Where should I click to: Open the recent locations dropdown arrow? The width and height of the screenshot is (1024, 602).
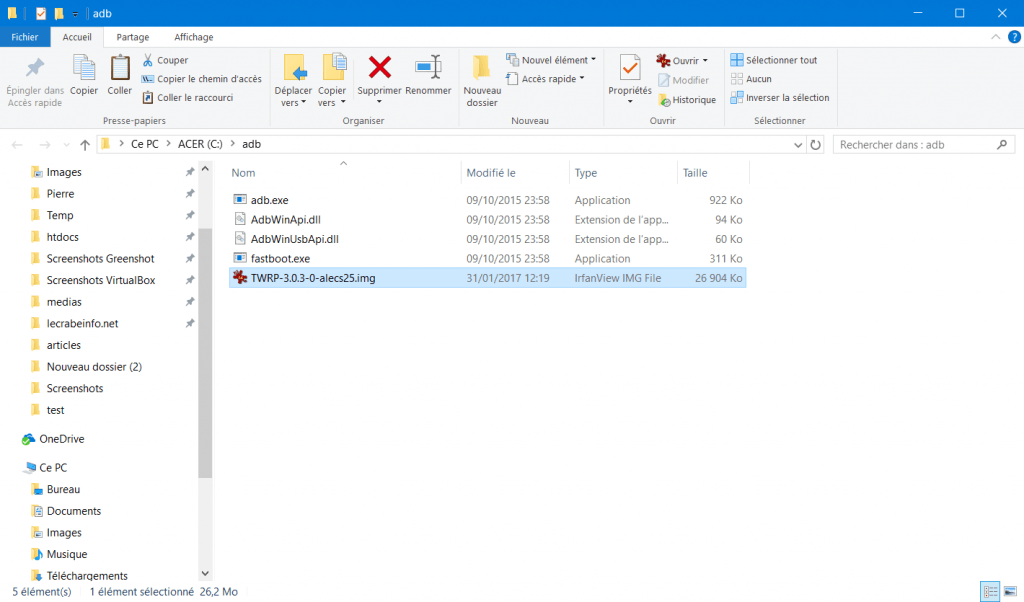coord(66,145)
